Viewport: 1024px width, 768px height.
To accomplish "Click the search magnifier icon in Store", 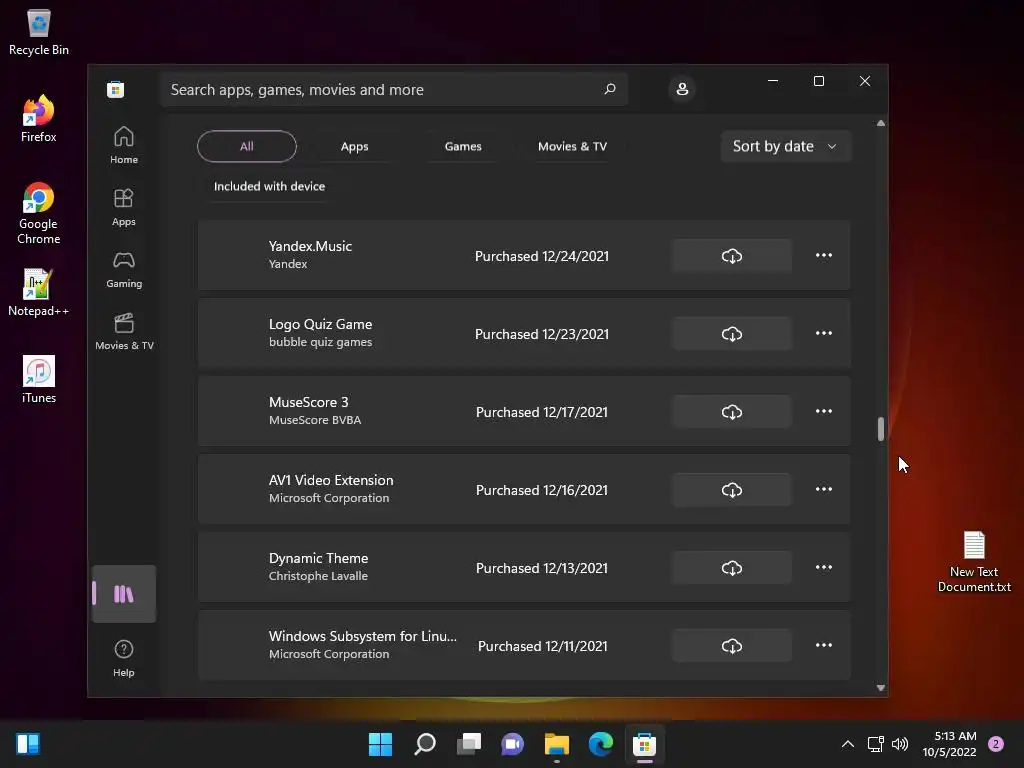I will pos(610,89).
